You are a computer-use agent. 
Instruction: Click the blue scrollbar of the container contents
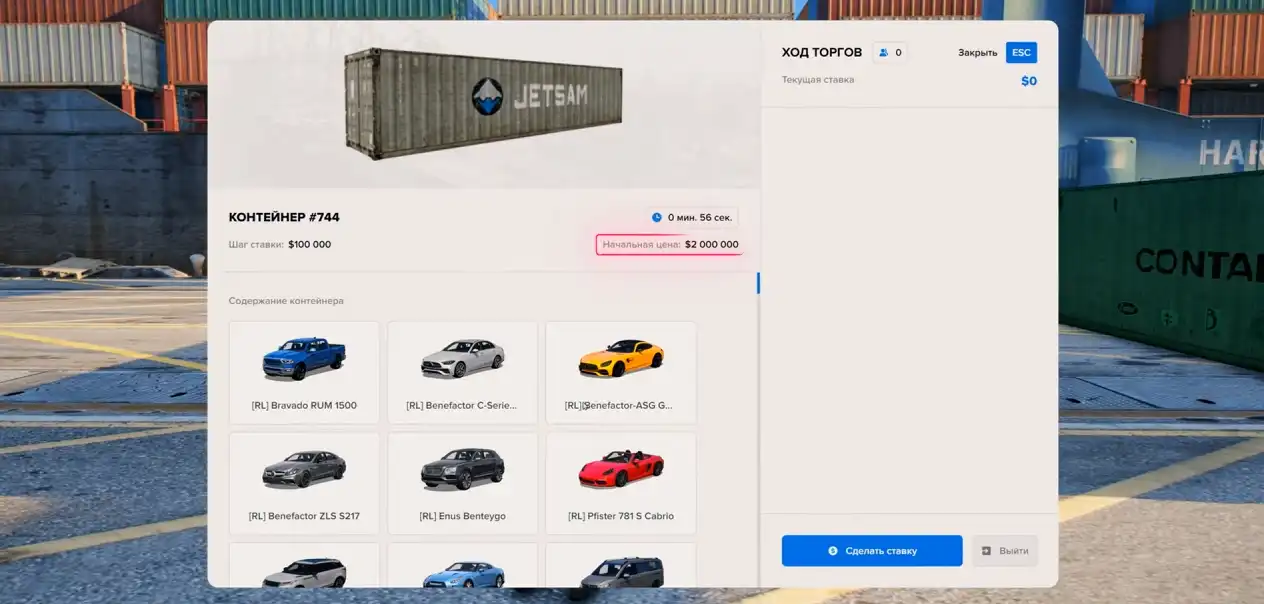click(x=758, y=283)
